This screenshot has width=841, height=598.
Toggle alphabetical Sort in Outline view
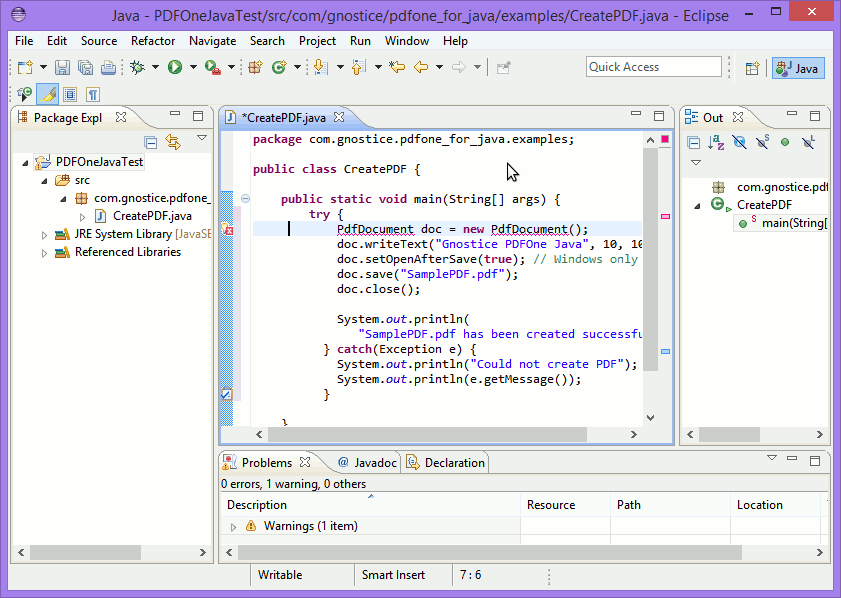(x=716, y=142)
